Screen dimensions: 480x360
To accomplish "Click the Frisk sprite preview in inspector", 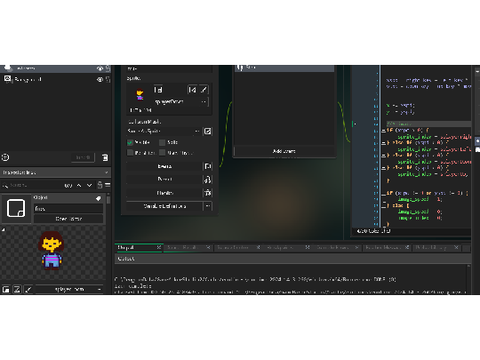I will [x=51, y=250].
